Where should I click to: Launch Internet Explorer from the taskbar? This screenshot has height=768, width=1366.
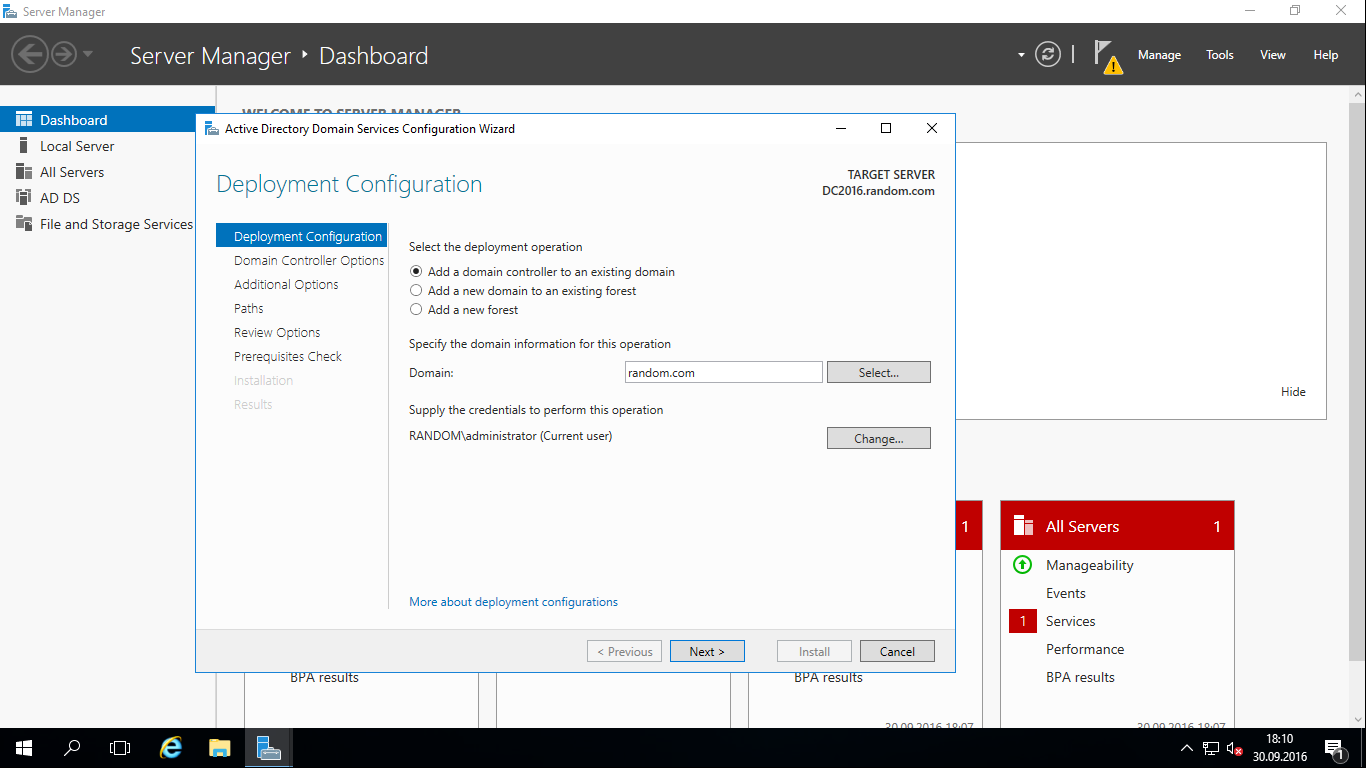pos(172,748)
